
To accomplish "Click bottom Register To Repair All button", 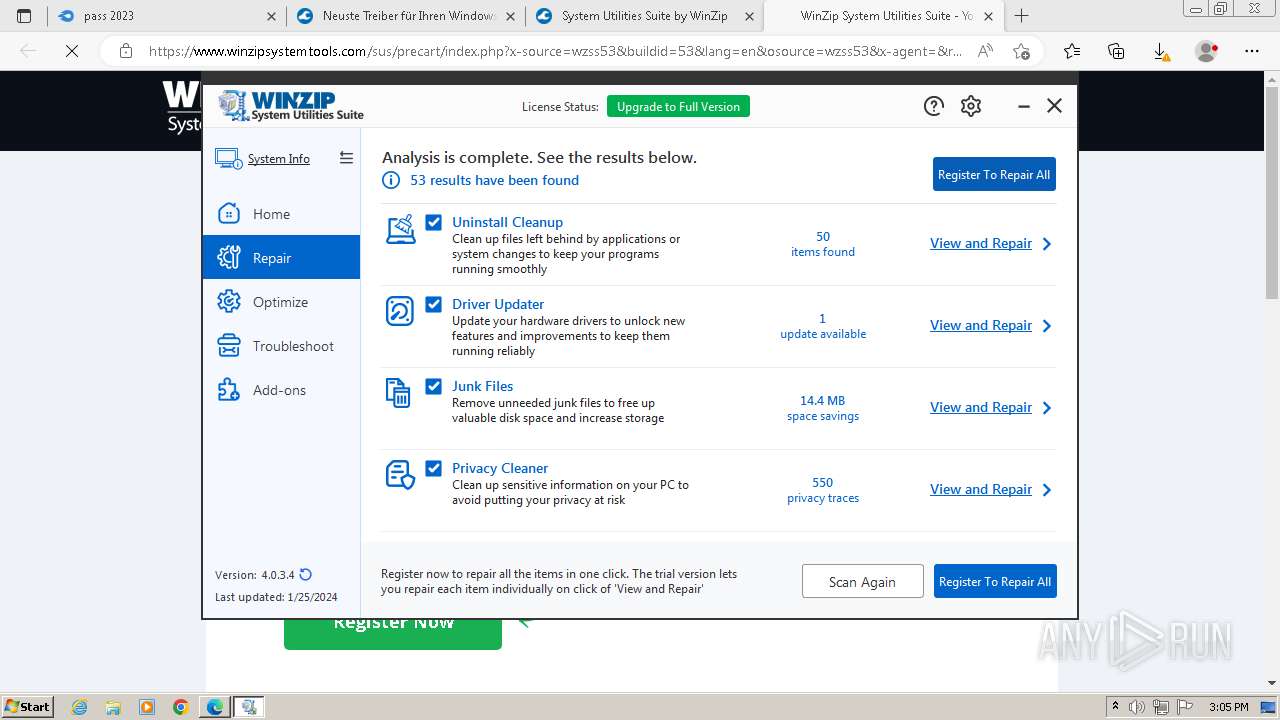I will click(995, 581).
